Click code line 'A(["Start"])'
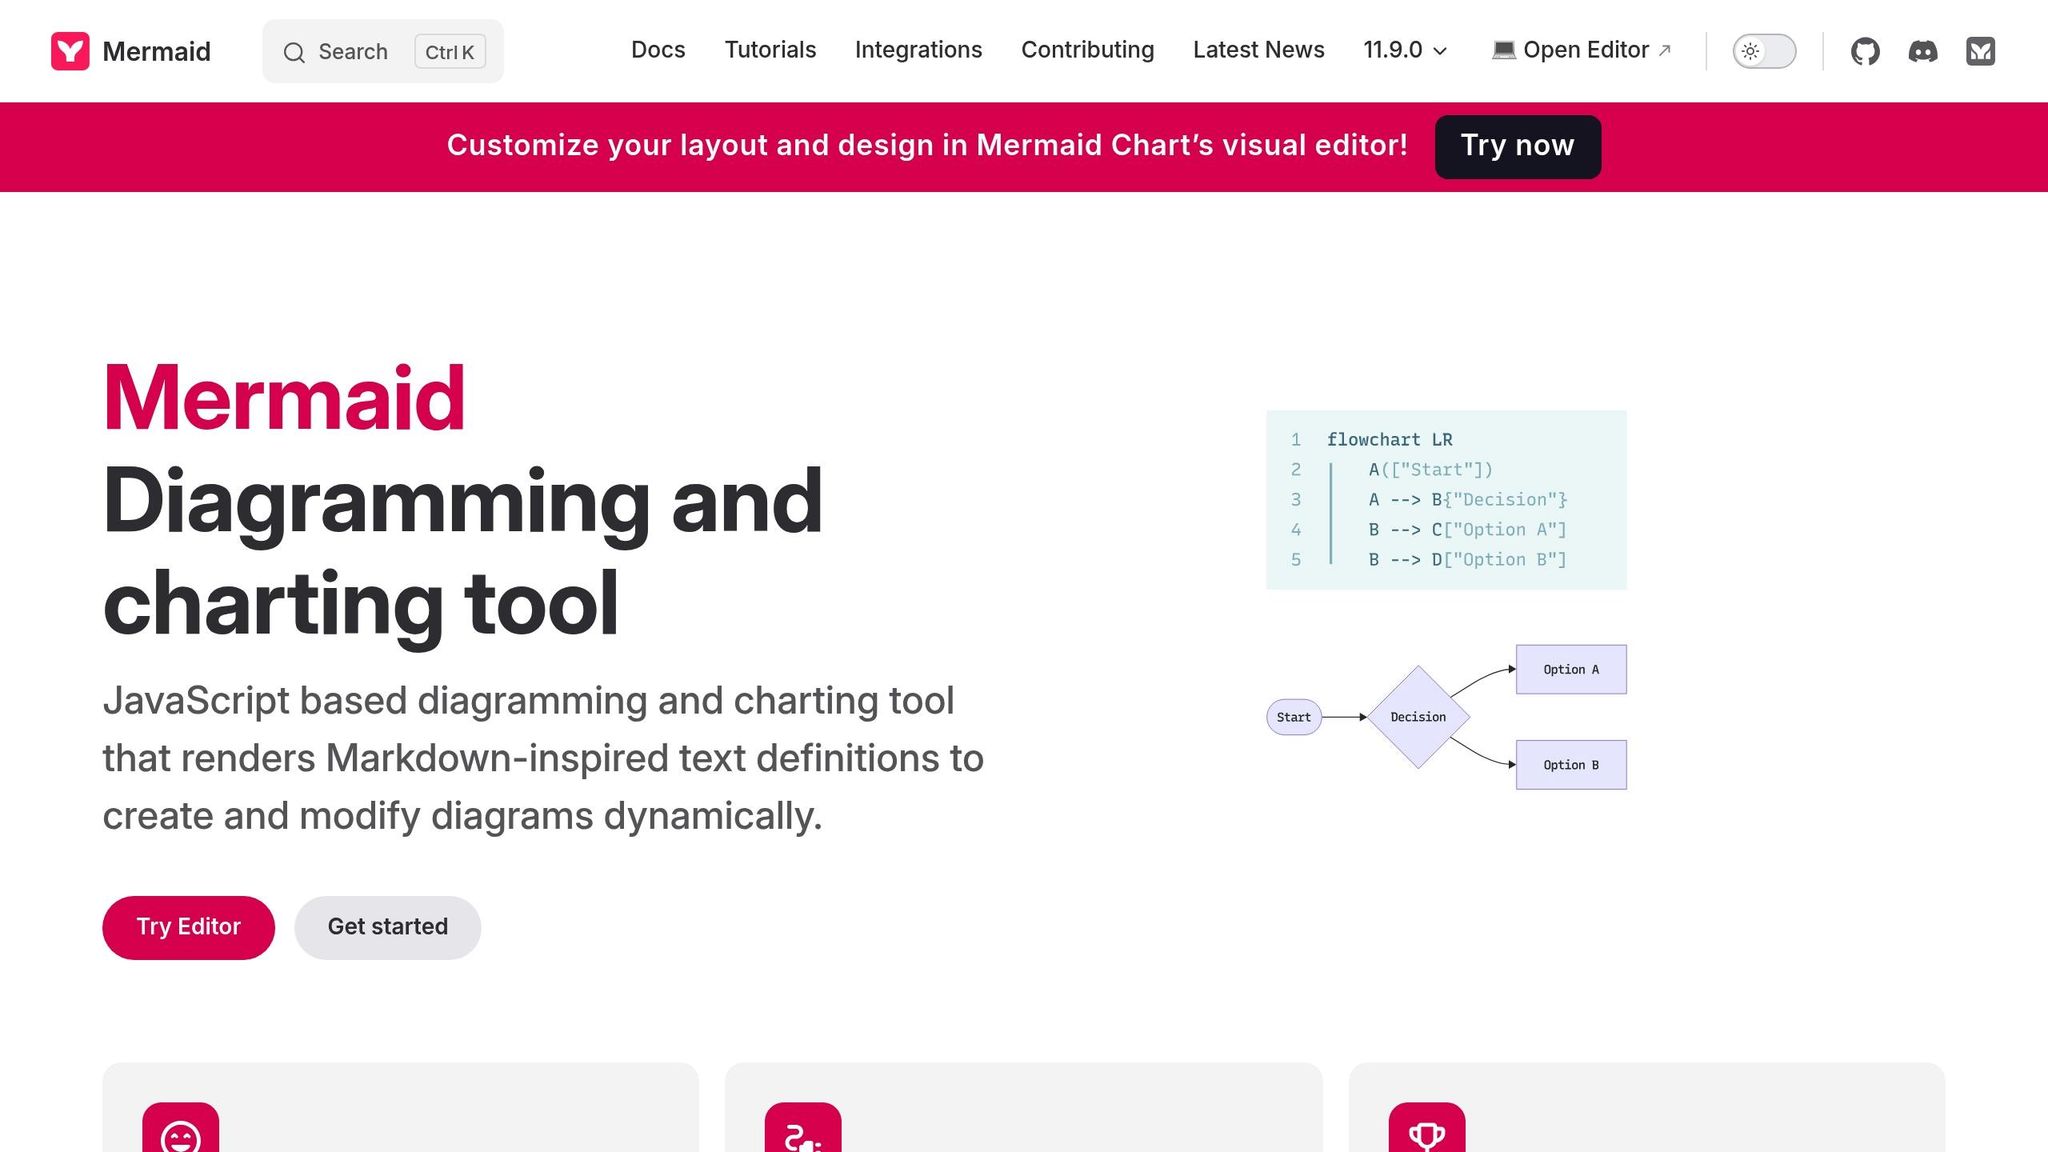The width and height of the screenshot is (2048, 1152). pyautogui.click(x=1430, y=469)
